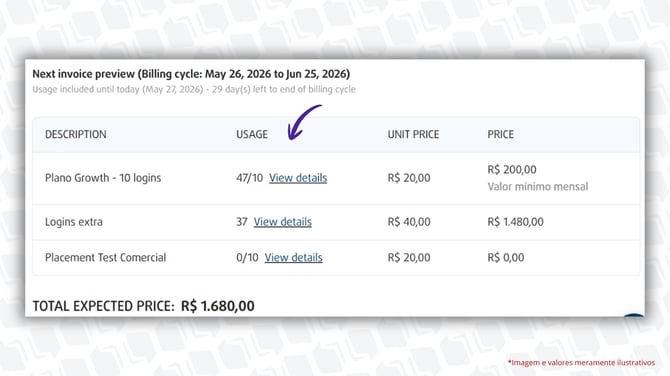Click the R$ 1.680,00 total amount
This screenshot has height=376, width=670.
point(217,306)
